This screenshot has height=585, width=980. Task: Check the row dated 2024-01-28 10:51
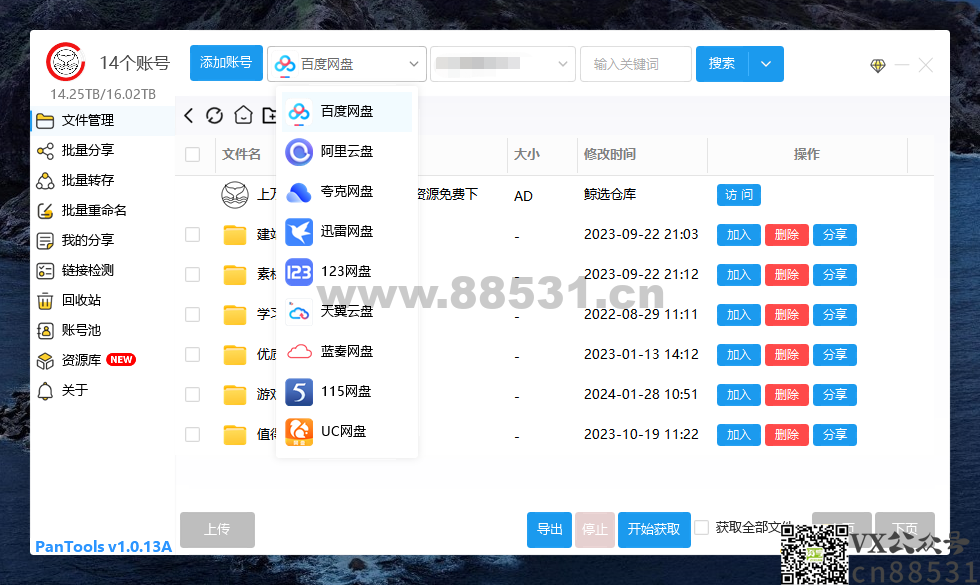coord(192,394)
